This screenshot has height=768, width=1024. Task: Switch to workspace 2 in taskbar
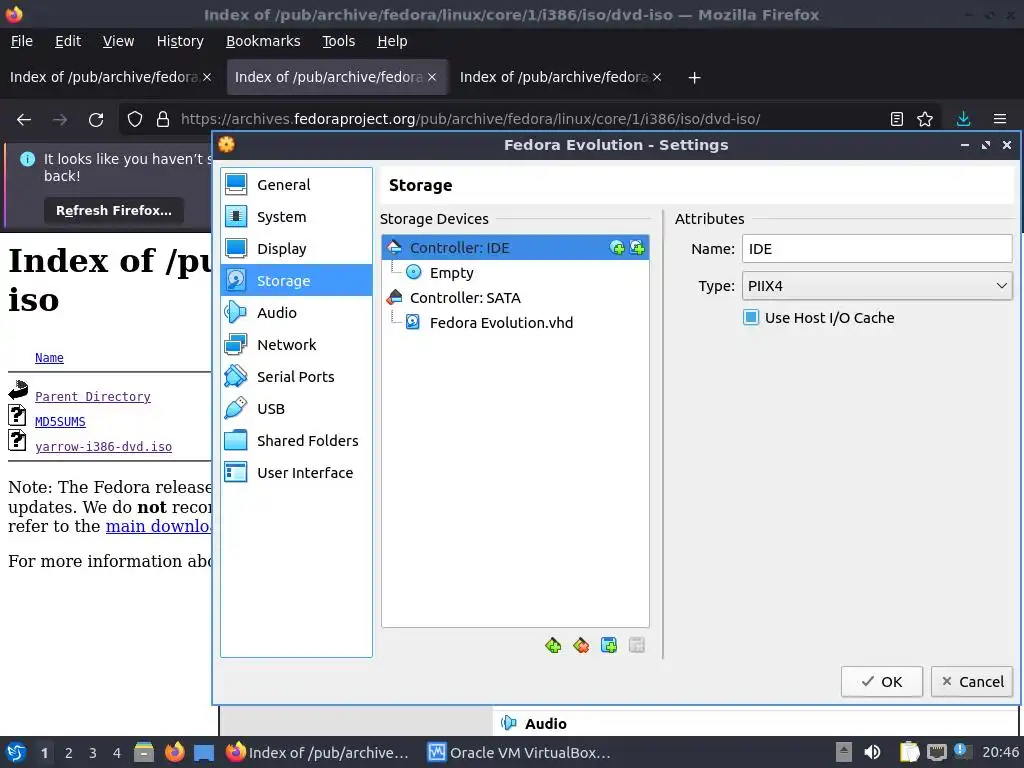tap(69, 753)
